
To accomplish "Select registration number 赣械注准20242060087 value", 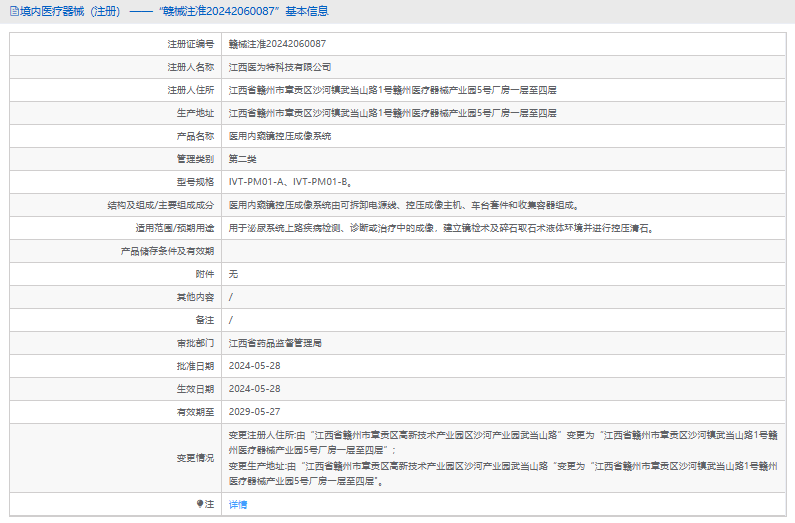I will 277,44.
